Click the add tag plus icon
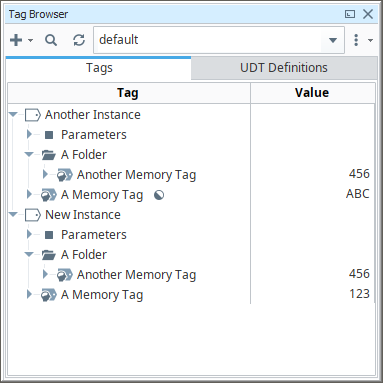The image size is (383, 383). pyautogui.click(x=16, y=40)
